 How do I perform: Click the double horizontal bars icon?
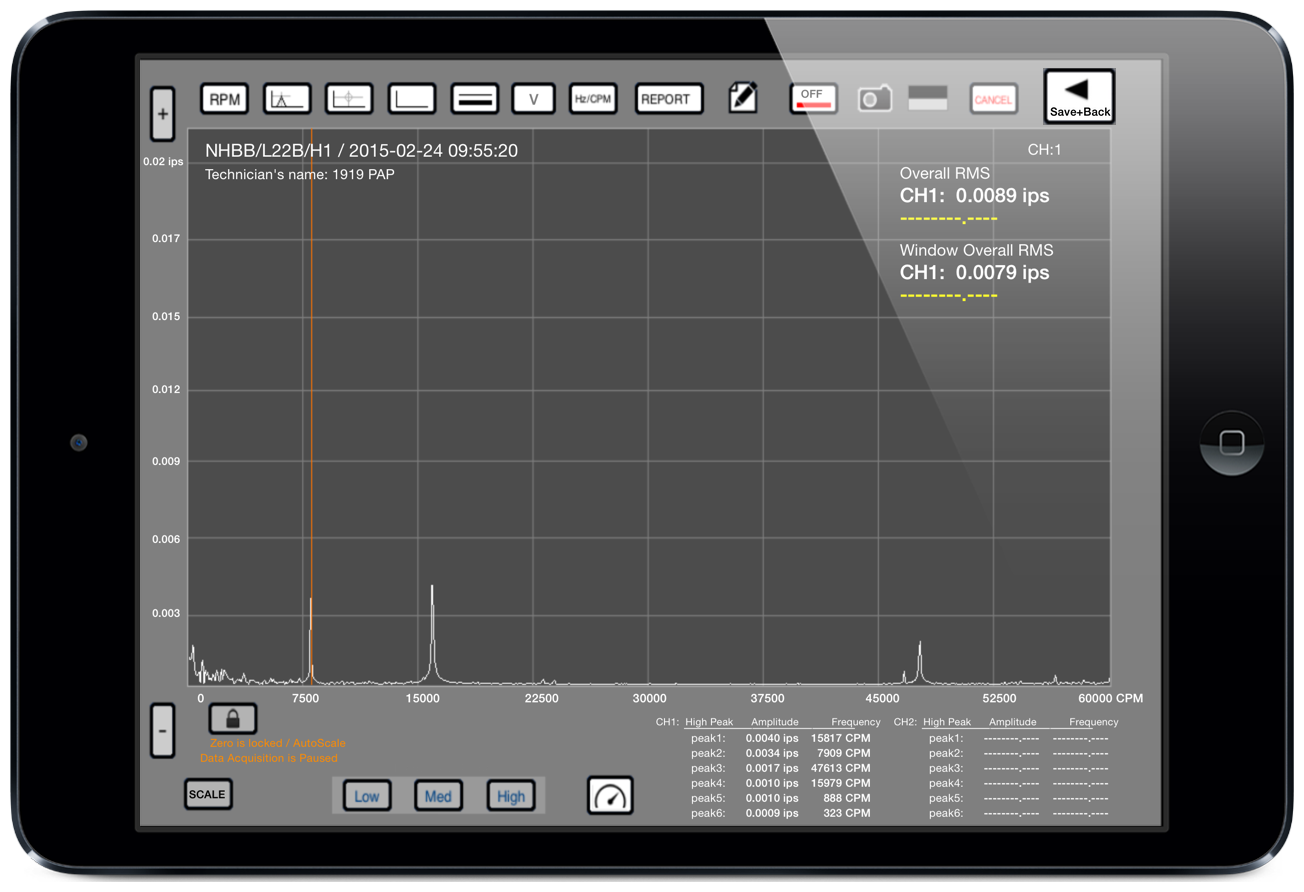pyautogui.click(x=474, y=99)
